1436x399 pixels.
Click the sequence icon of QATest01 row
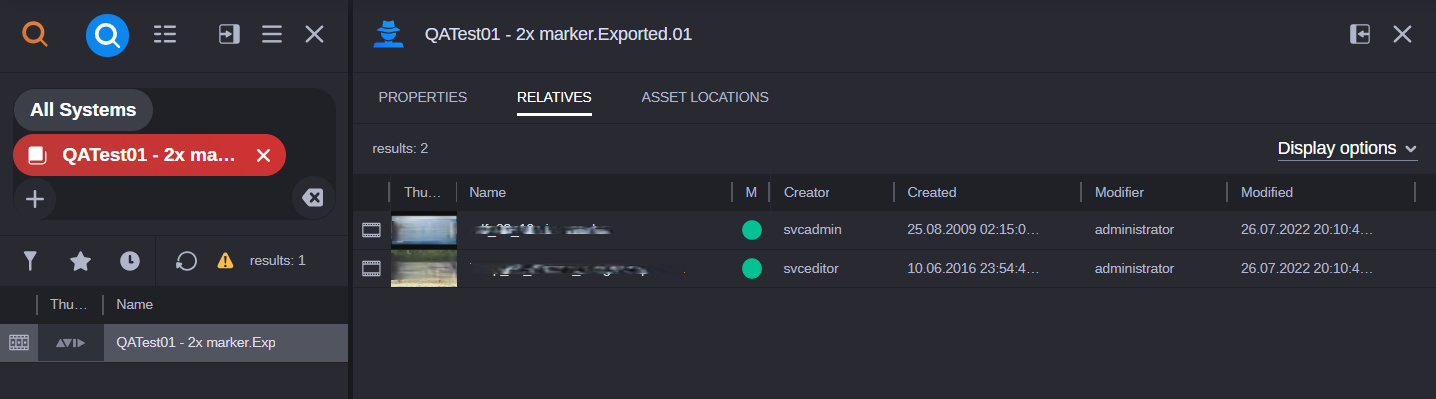(x=19, y=342)
